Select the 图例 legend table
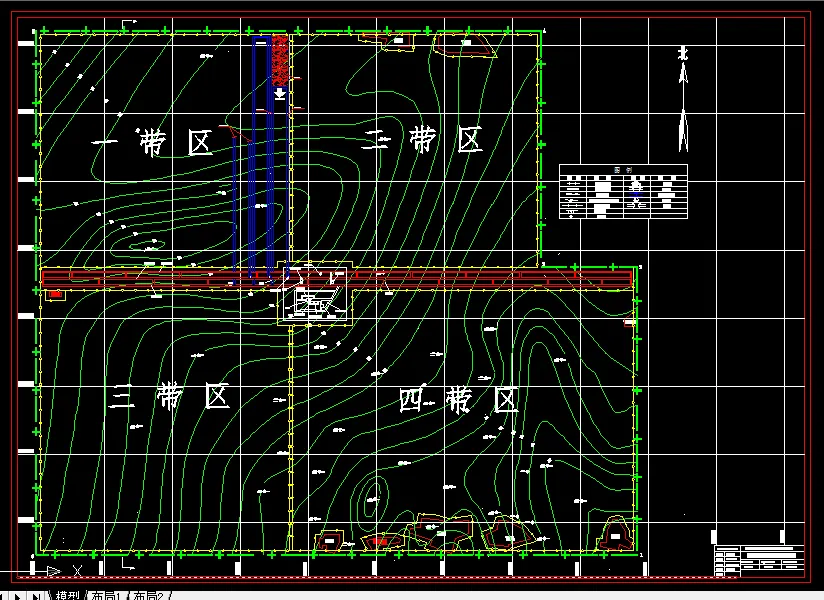The height and width of the screenshot is (600, 824). (x=623, y=192)
